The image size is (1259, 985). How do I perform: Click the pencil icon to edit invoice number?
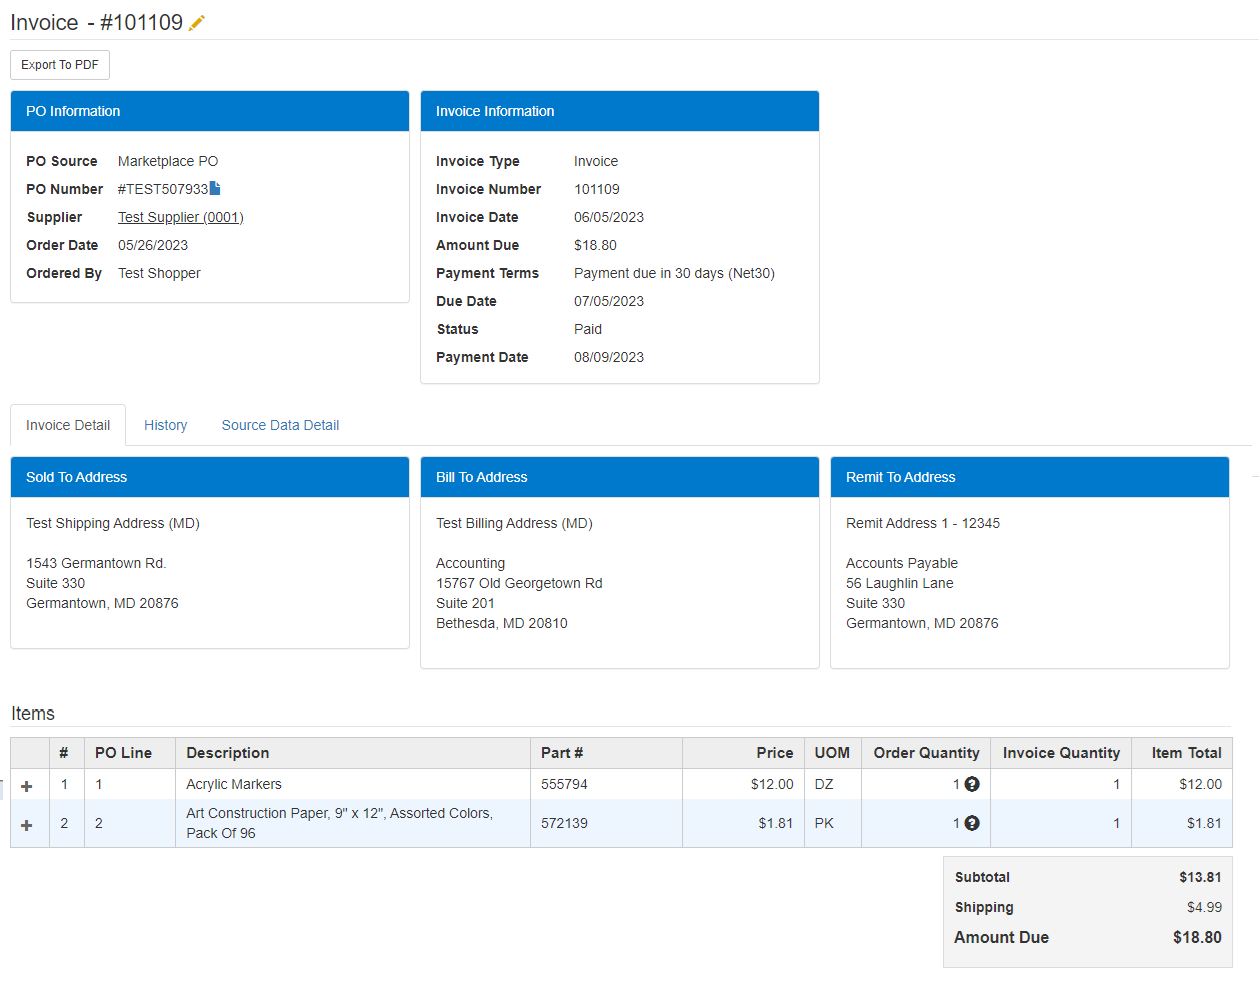196,22
